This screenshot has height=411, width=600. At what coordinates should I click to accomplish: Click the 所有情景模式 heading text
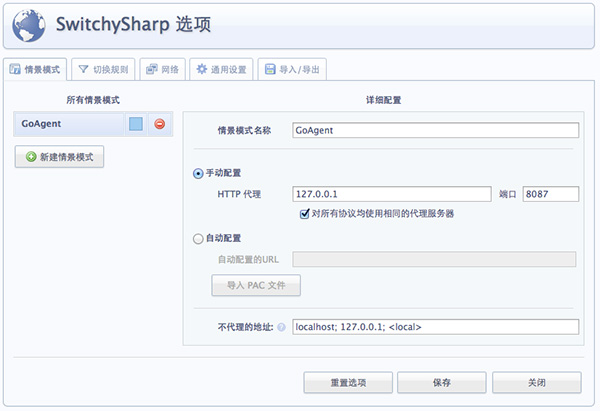(x=93, y=100)
